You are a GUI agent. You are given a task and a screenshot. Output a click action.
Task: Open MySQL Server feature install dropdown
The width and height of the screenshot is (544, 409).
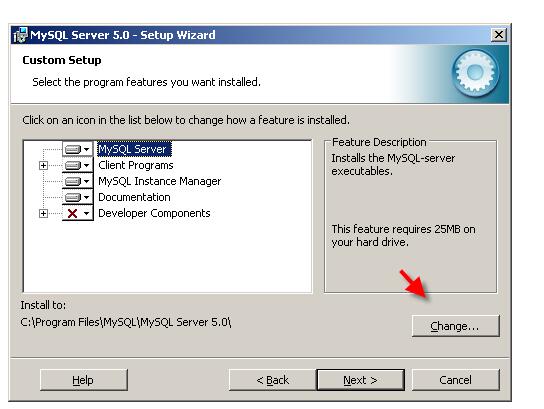[x=78, y=149]
